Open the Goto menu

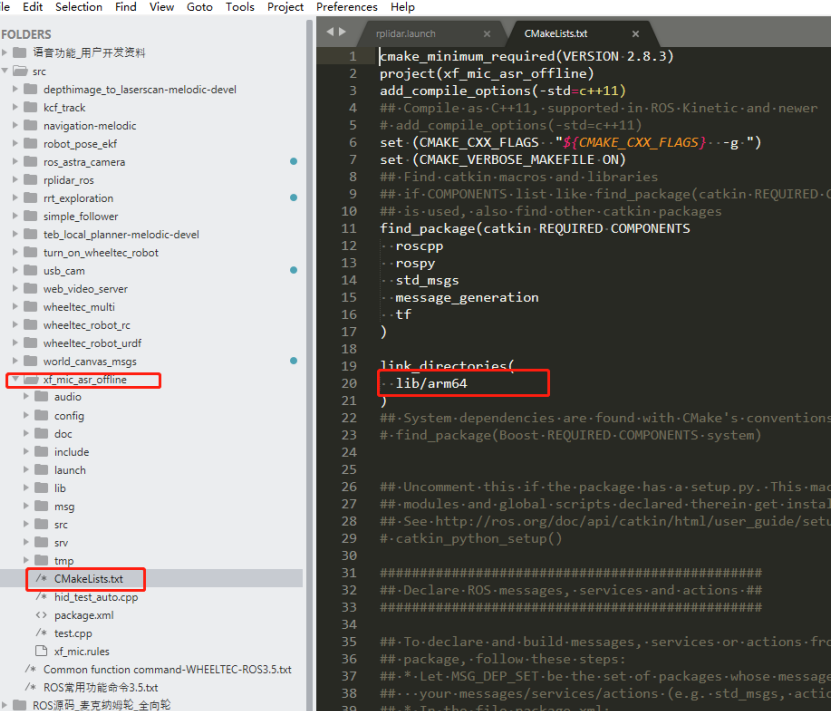(x=199, y=7)
